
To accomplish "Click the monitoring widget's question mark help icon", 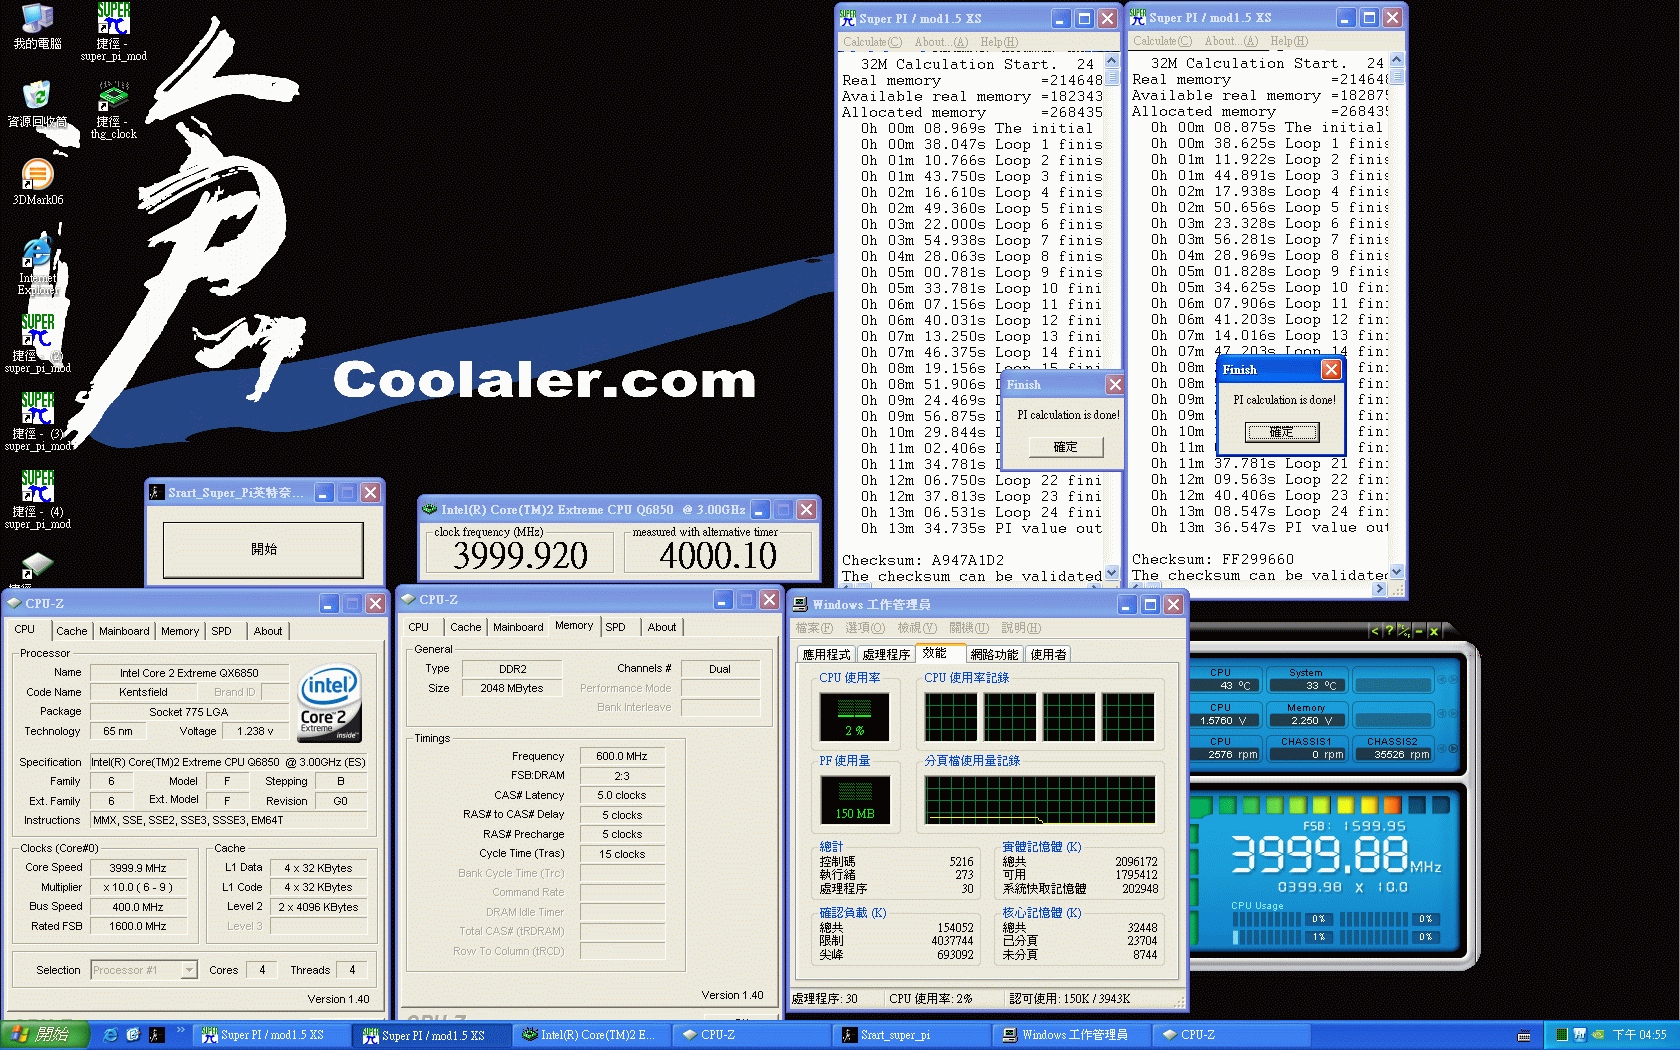I will point(1389,631).
